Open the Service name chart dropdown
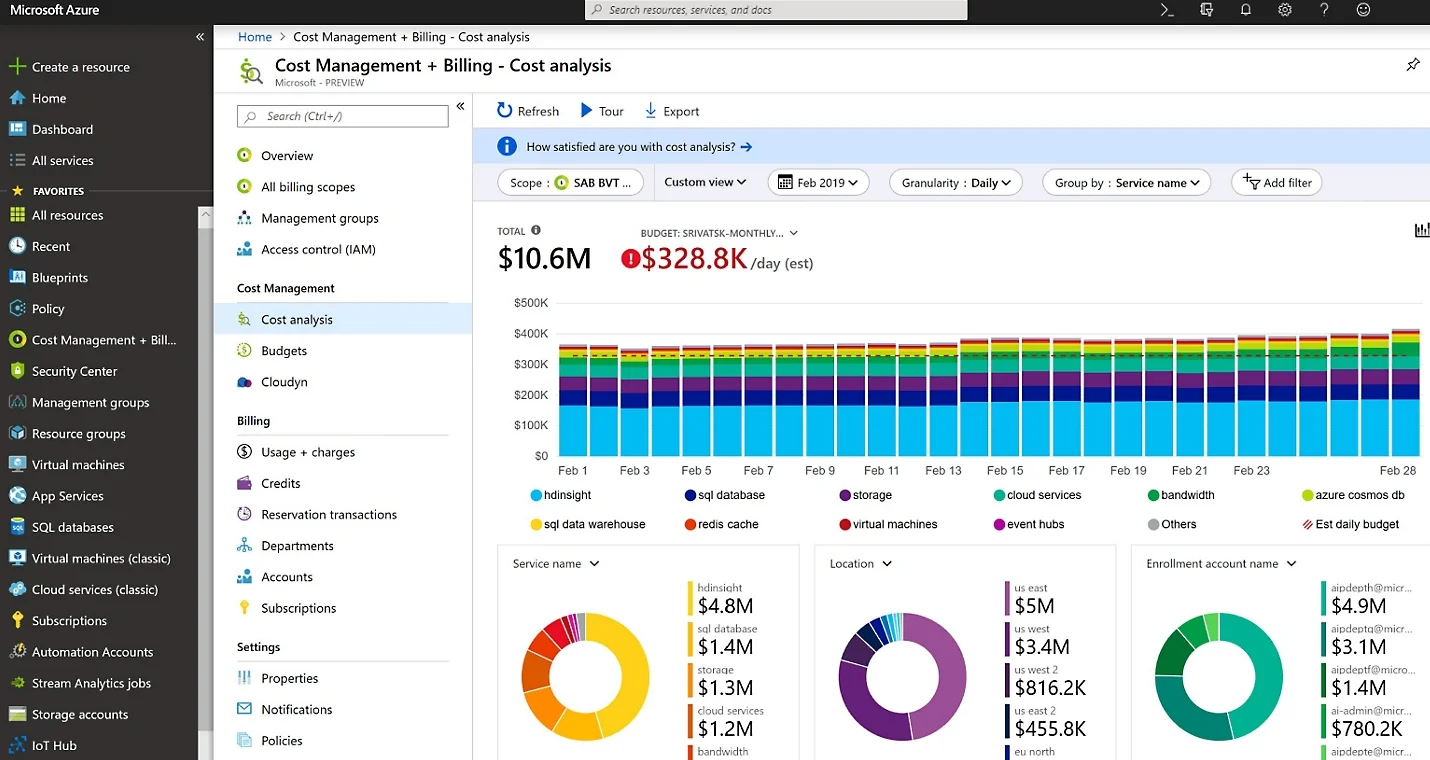This screenshot has width=1430, height=760. click(x=595, y=564)
